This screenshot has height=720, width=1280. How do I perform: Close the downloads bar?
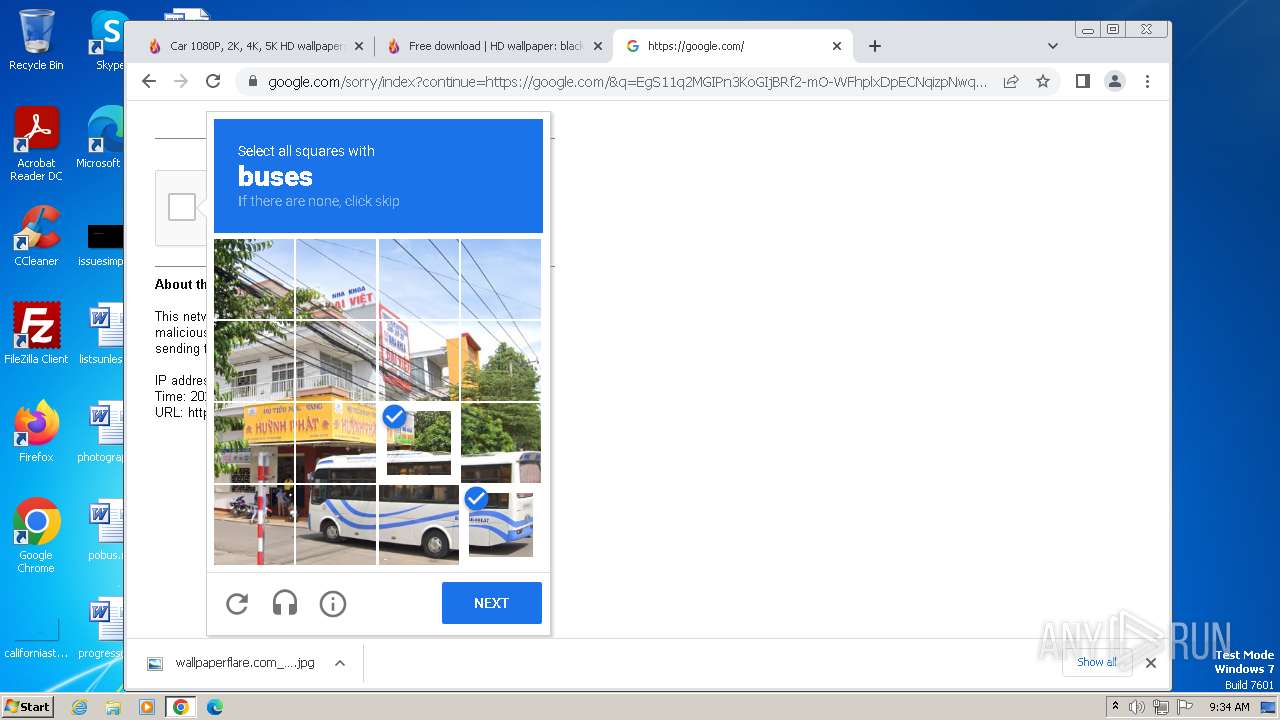[1151, 663]
